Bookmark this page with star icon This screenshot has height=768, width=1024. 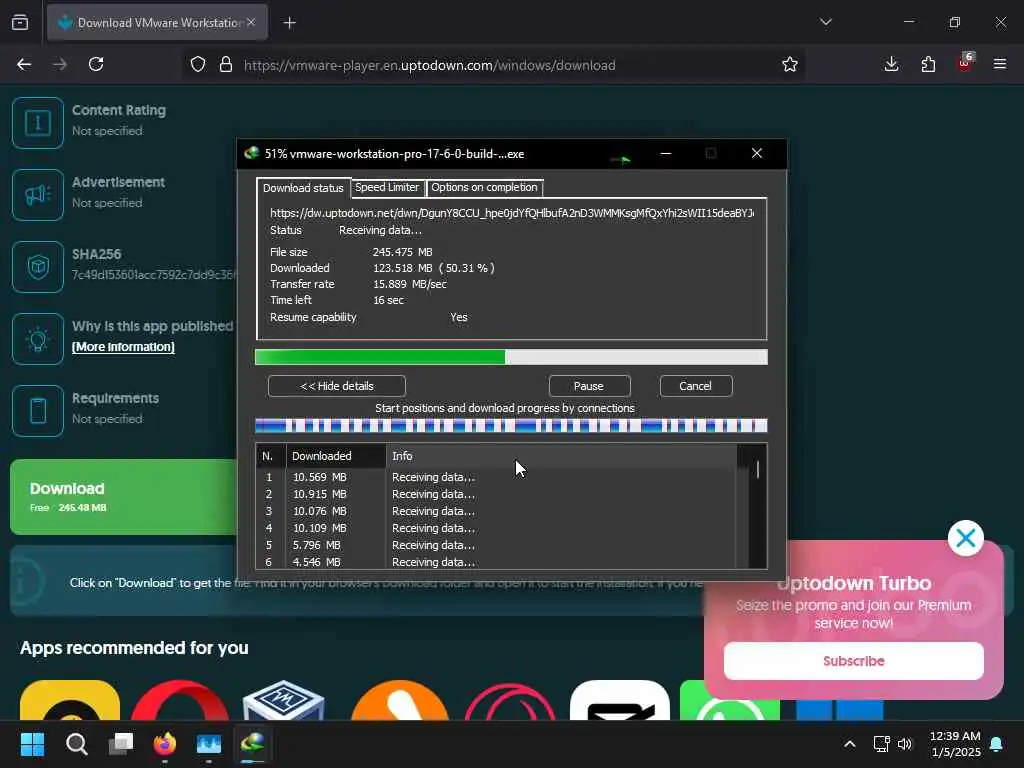coord(790,64)
